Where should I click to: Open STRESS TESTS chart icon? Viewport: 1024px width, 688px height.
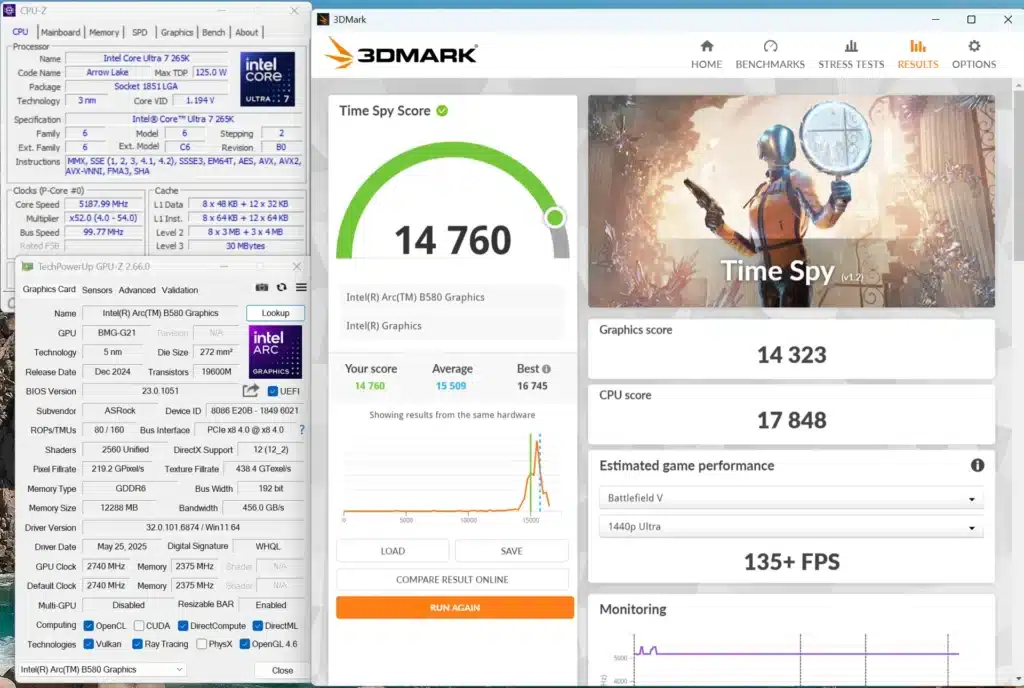point(851,46)
